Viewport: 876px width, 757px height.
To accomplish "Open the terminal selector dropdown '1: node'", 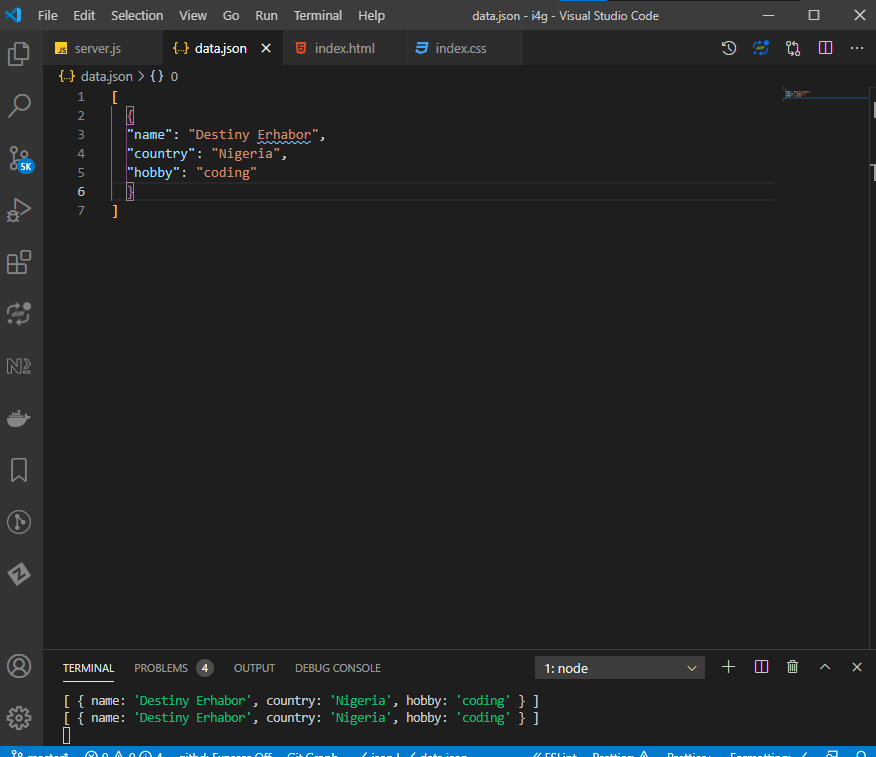I will (620, 668).
